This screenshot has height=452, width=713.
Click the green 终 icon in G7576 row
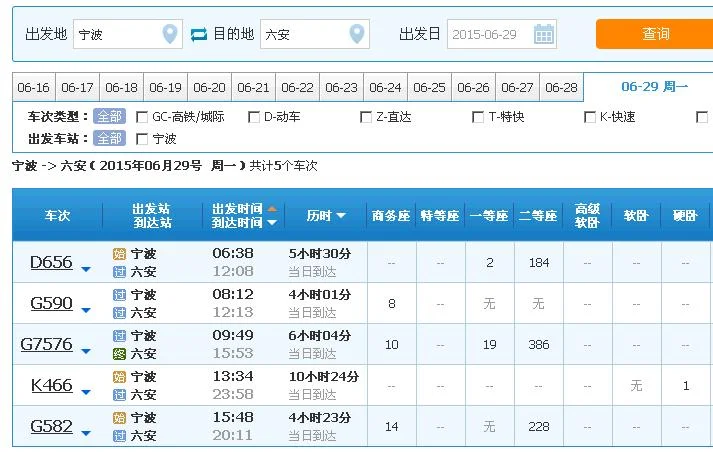119,354
